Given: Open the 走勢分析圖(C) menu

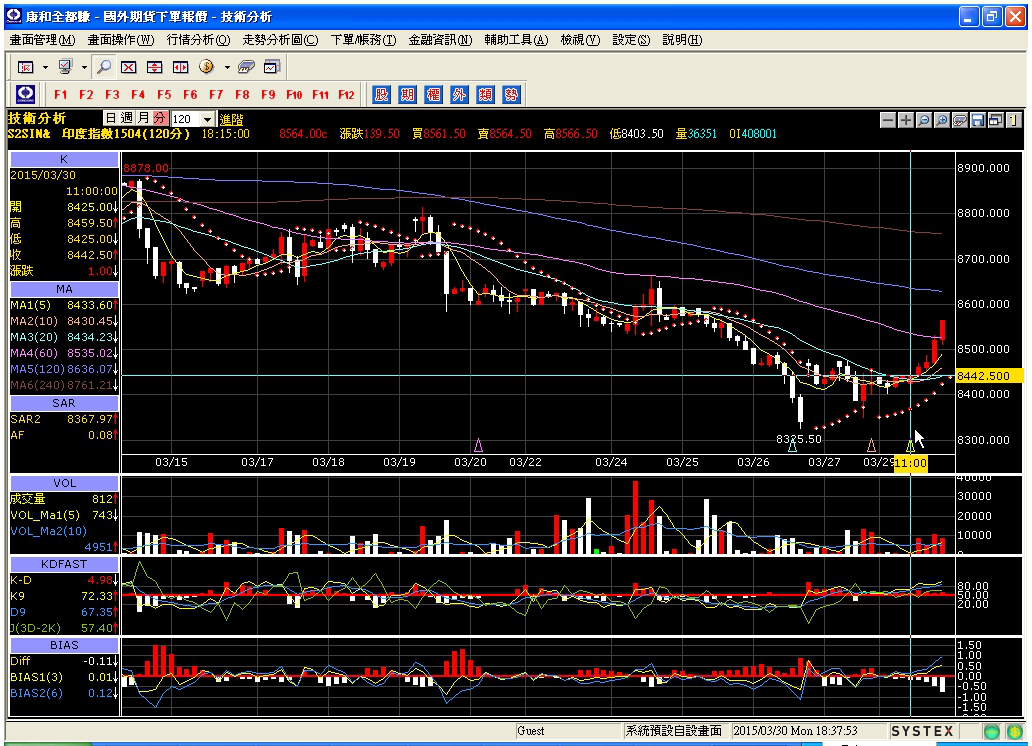Looking at the screenshot, I should pos(280,40).
